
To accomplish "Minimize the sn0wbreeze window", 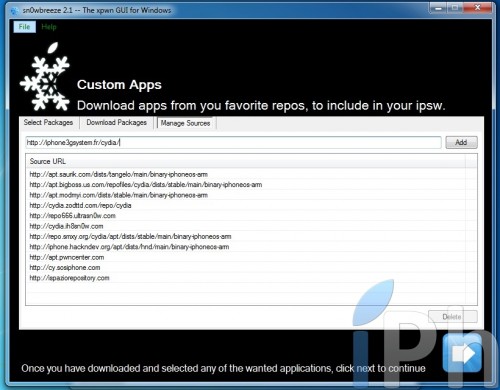I will click(x=439, y=8).
